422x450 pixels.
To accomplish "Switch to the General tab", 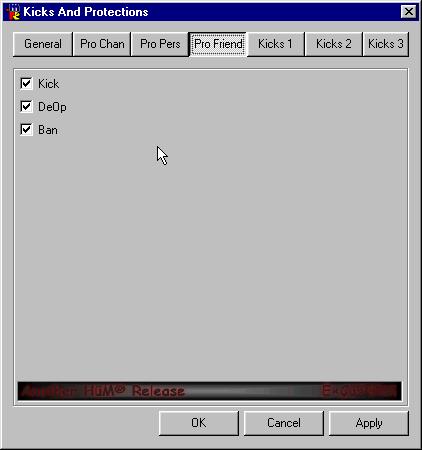I will pos(43,44).
